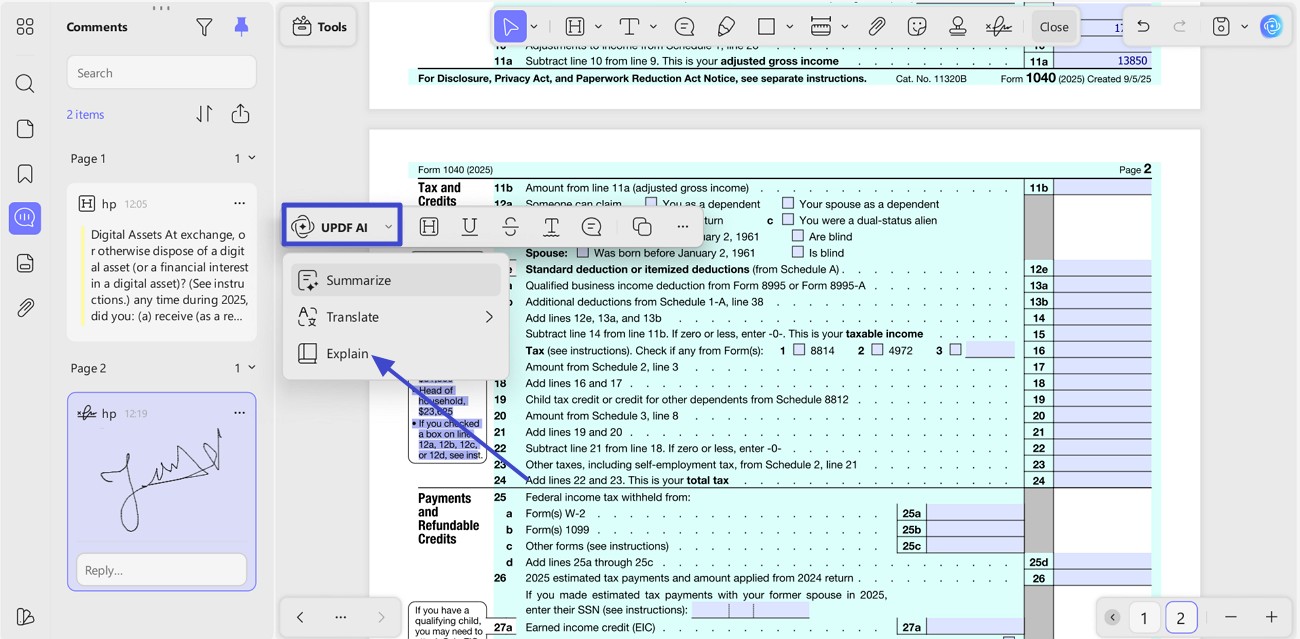Select the Signature tool in top toolbar
Image resolution: width=1300 pixels, height=639 pixels.
[998, 27]
